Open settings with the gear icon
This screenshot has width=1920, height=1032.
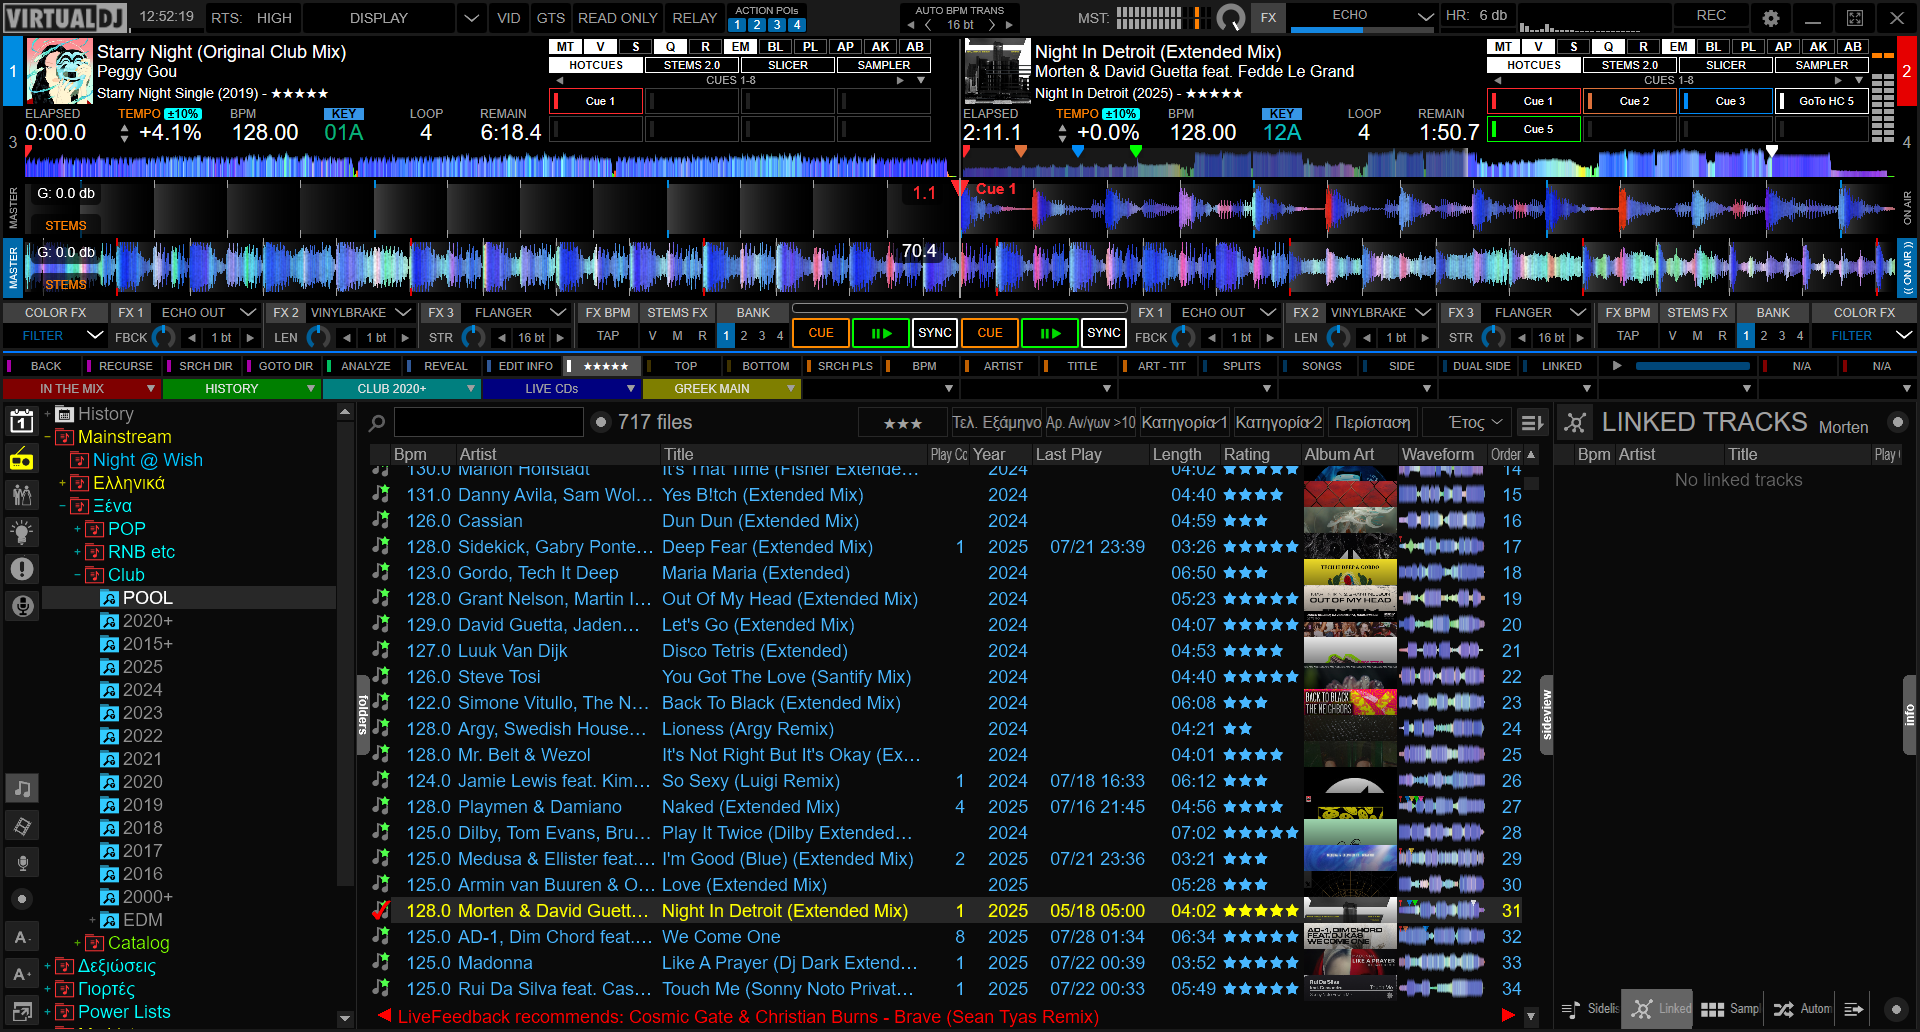(1771, 18)
